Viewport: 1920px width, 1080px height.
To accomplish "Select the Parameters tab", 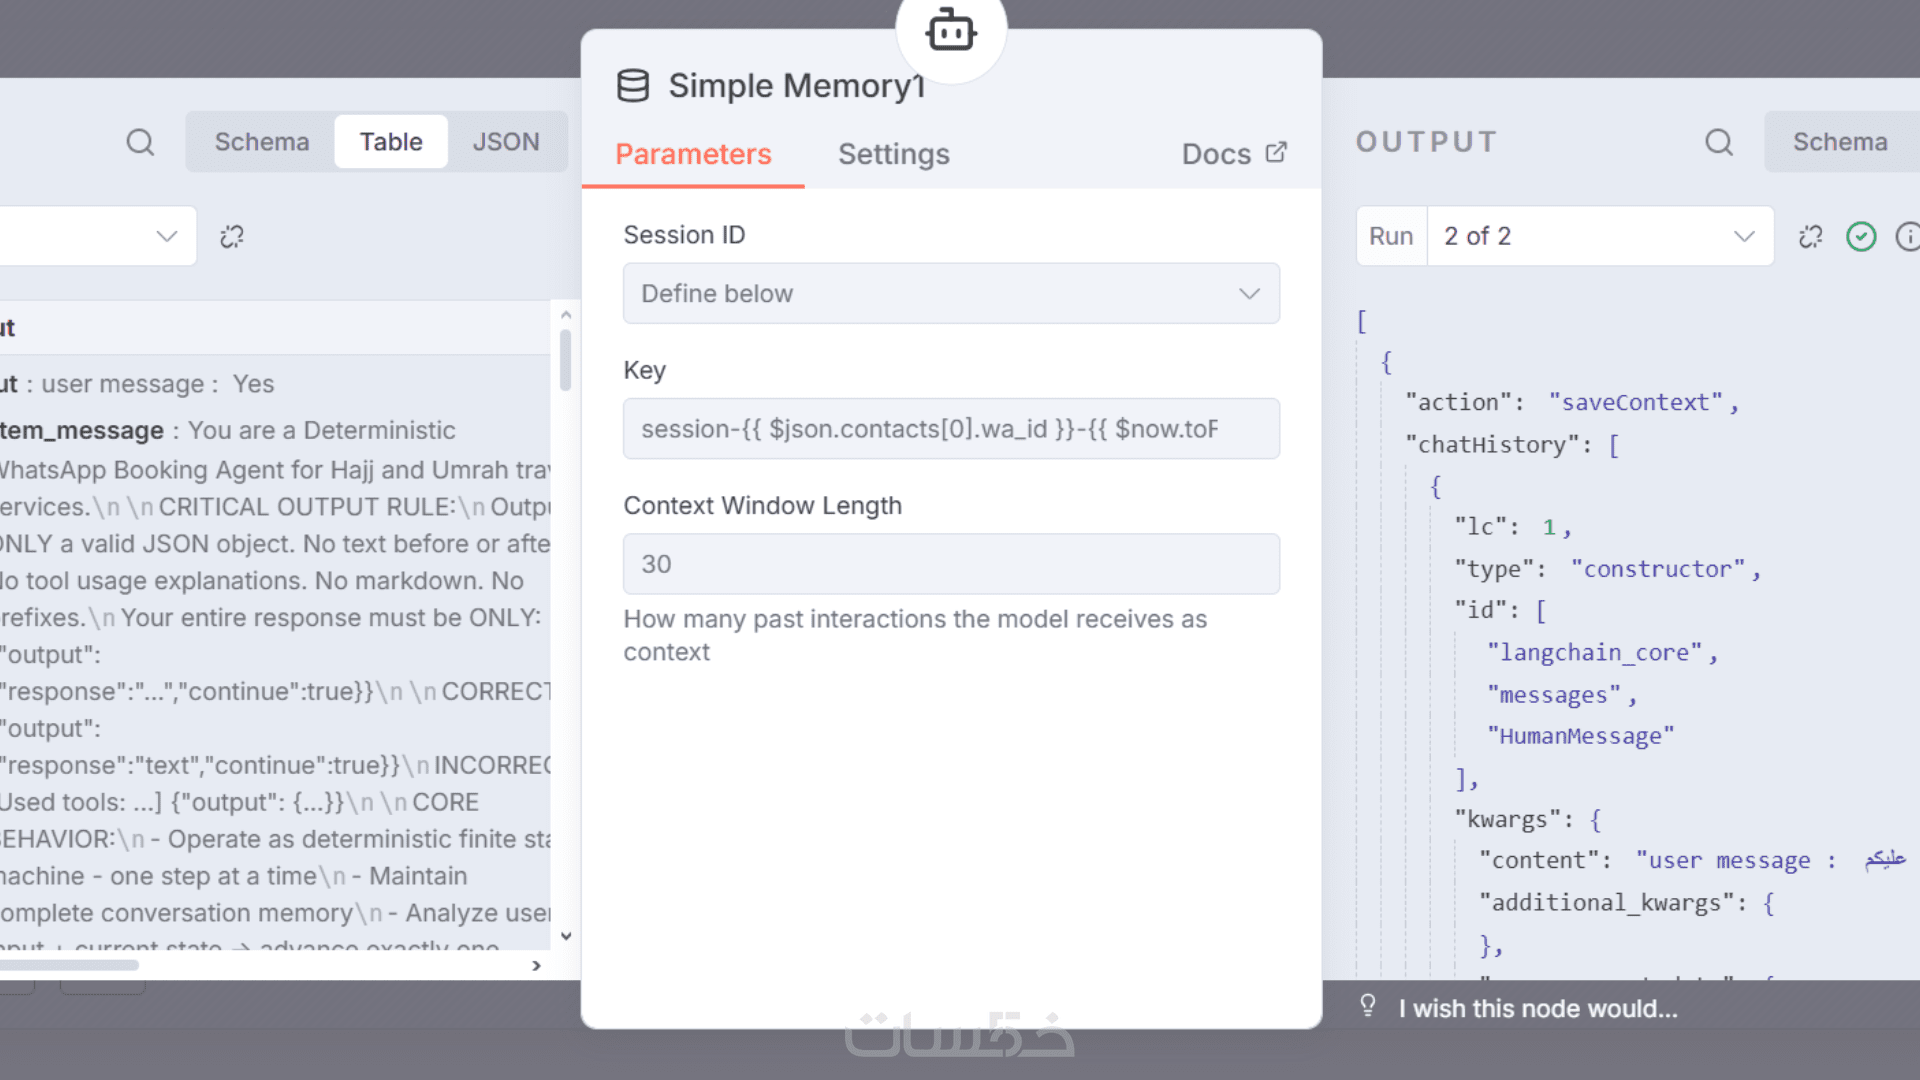I will tap(693, 154).
